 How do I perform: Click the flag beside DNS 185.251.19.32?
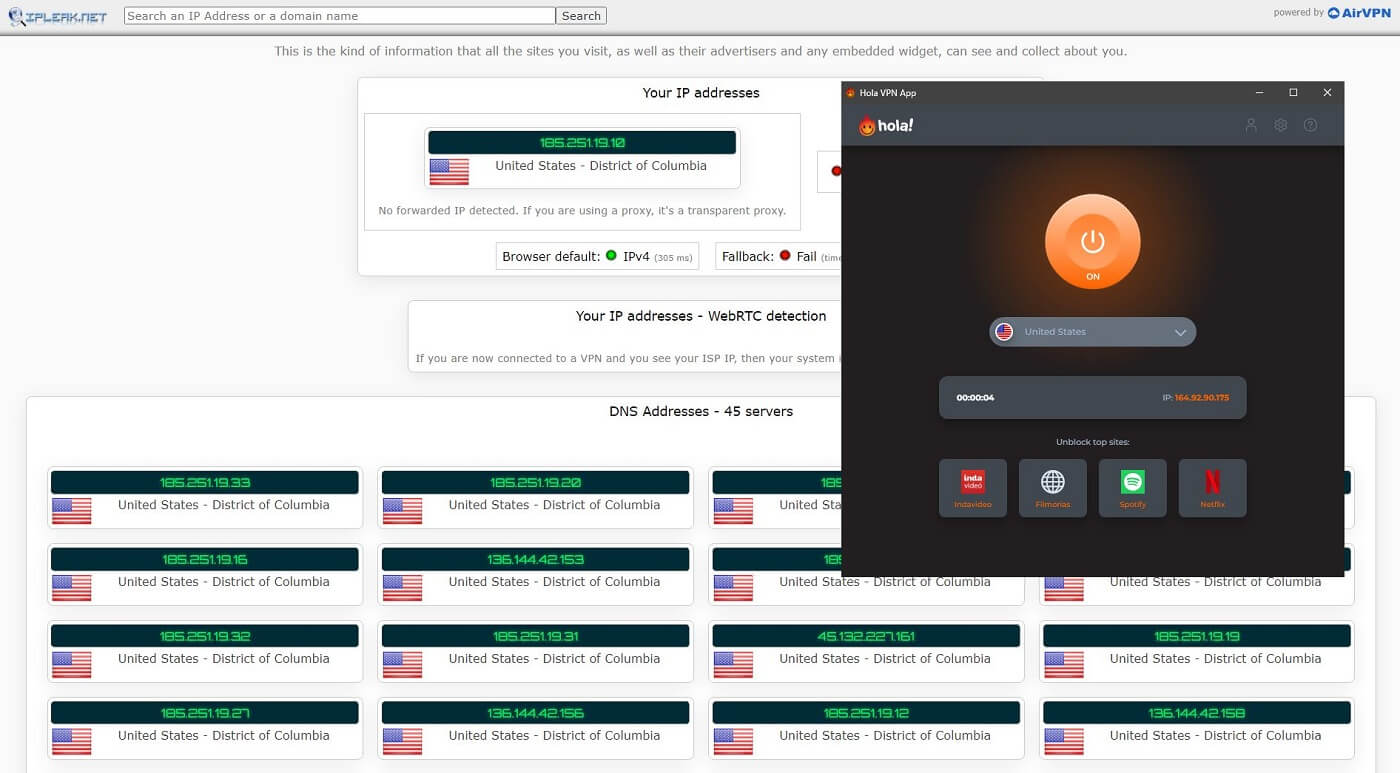(71, 665)
